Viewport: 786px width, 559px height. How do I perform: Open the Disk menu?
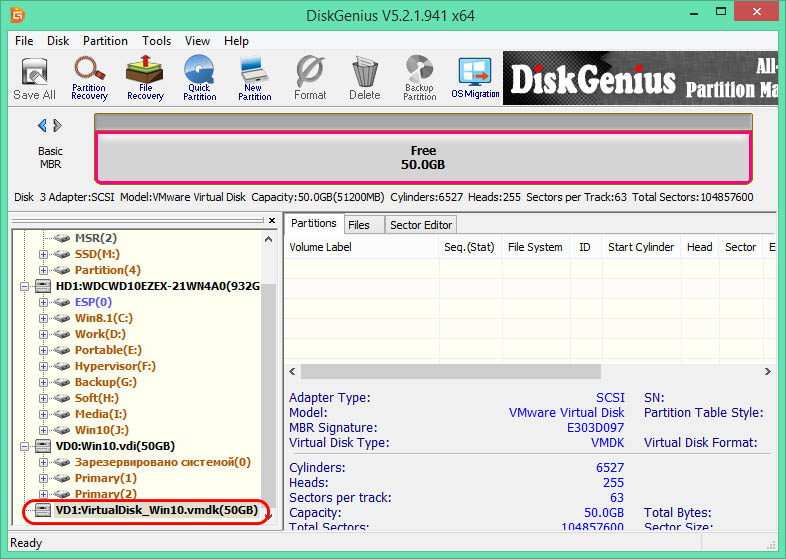click(58, 41)
